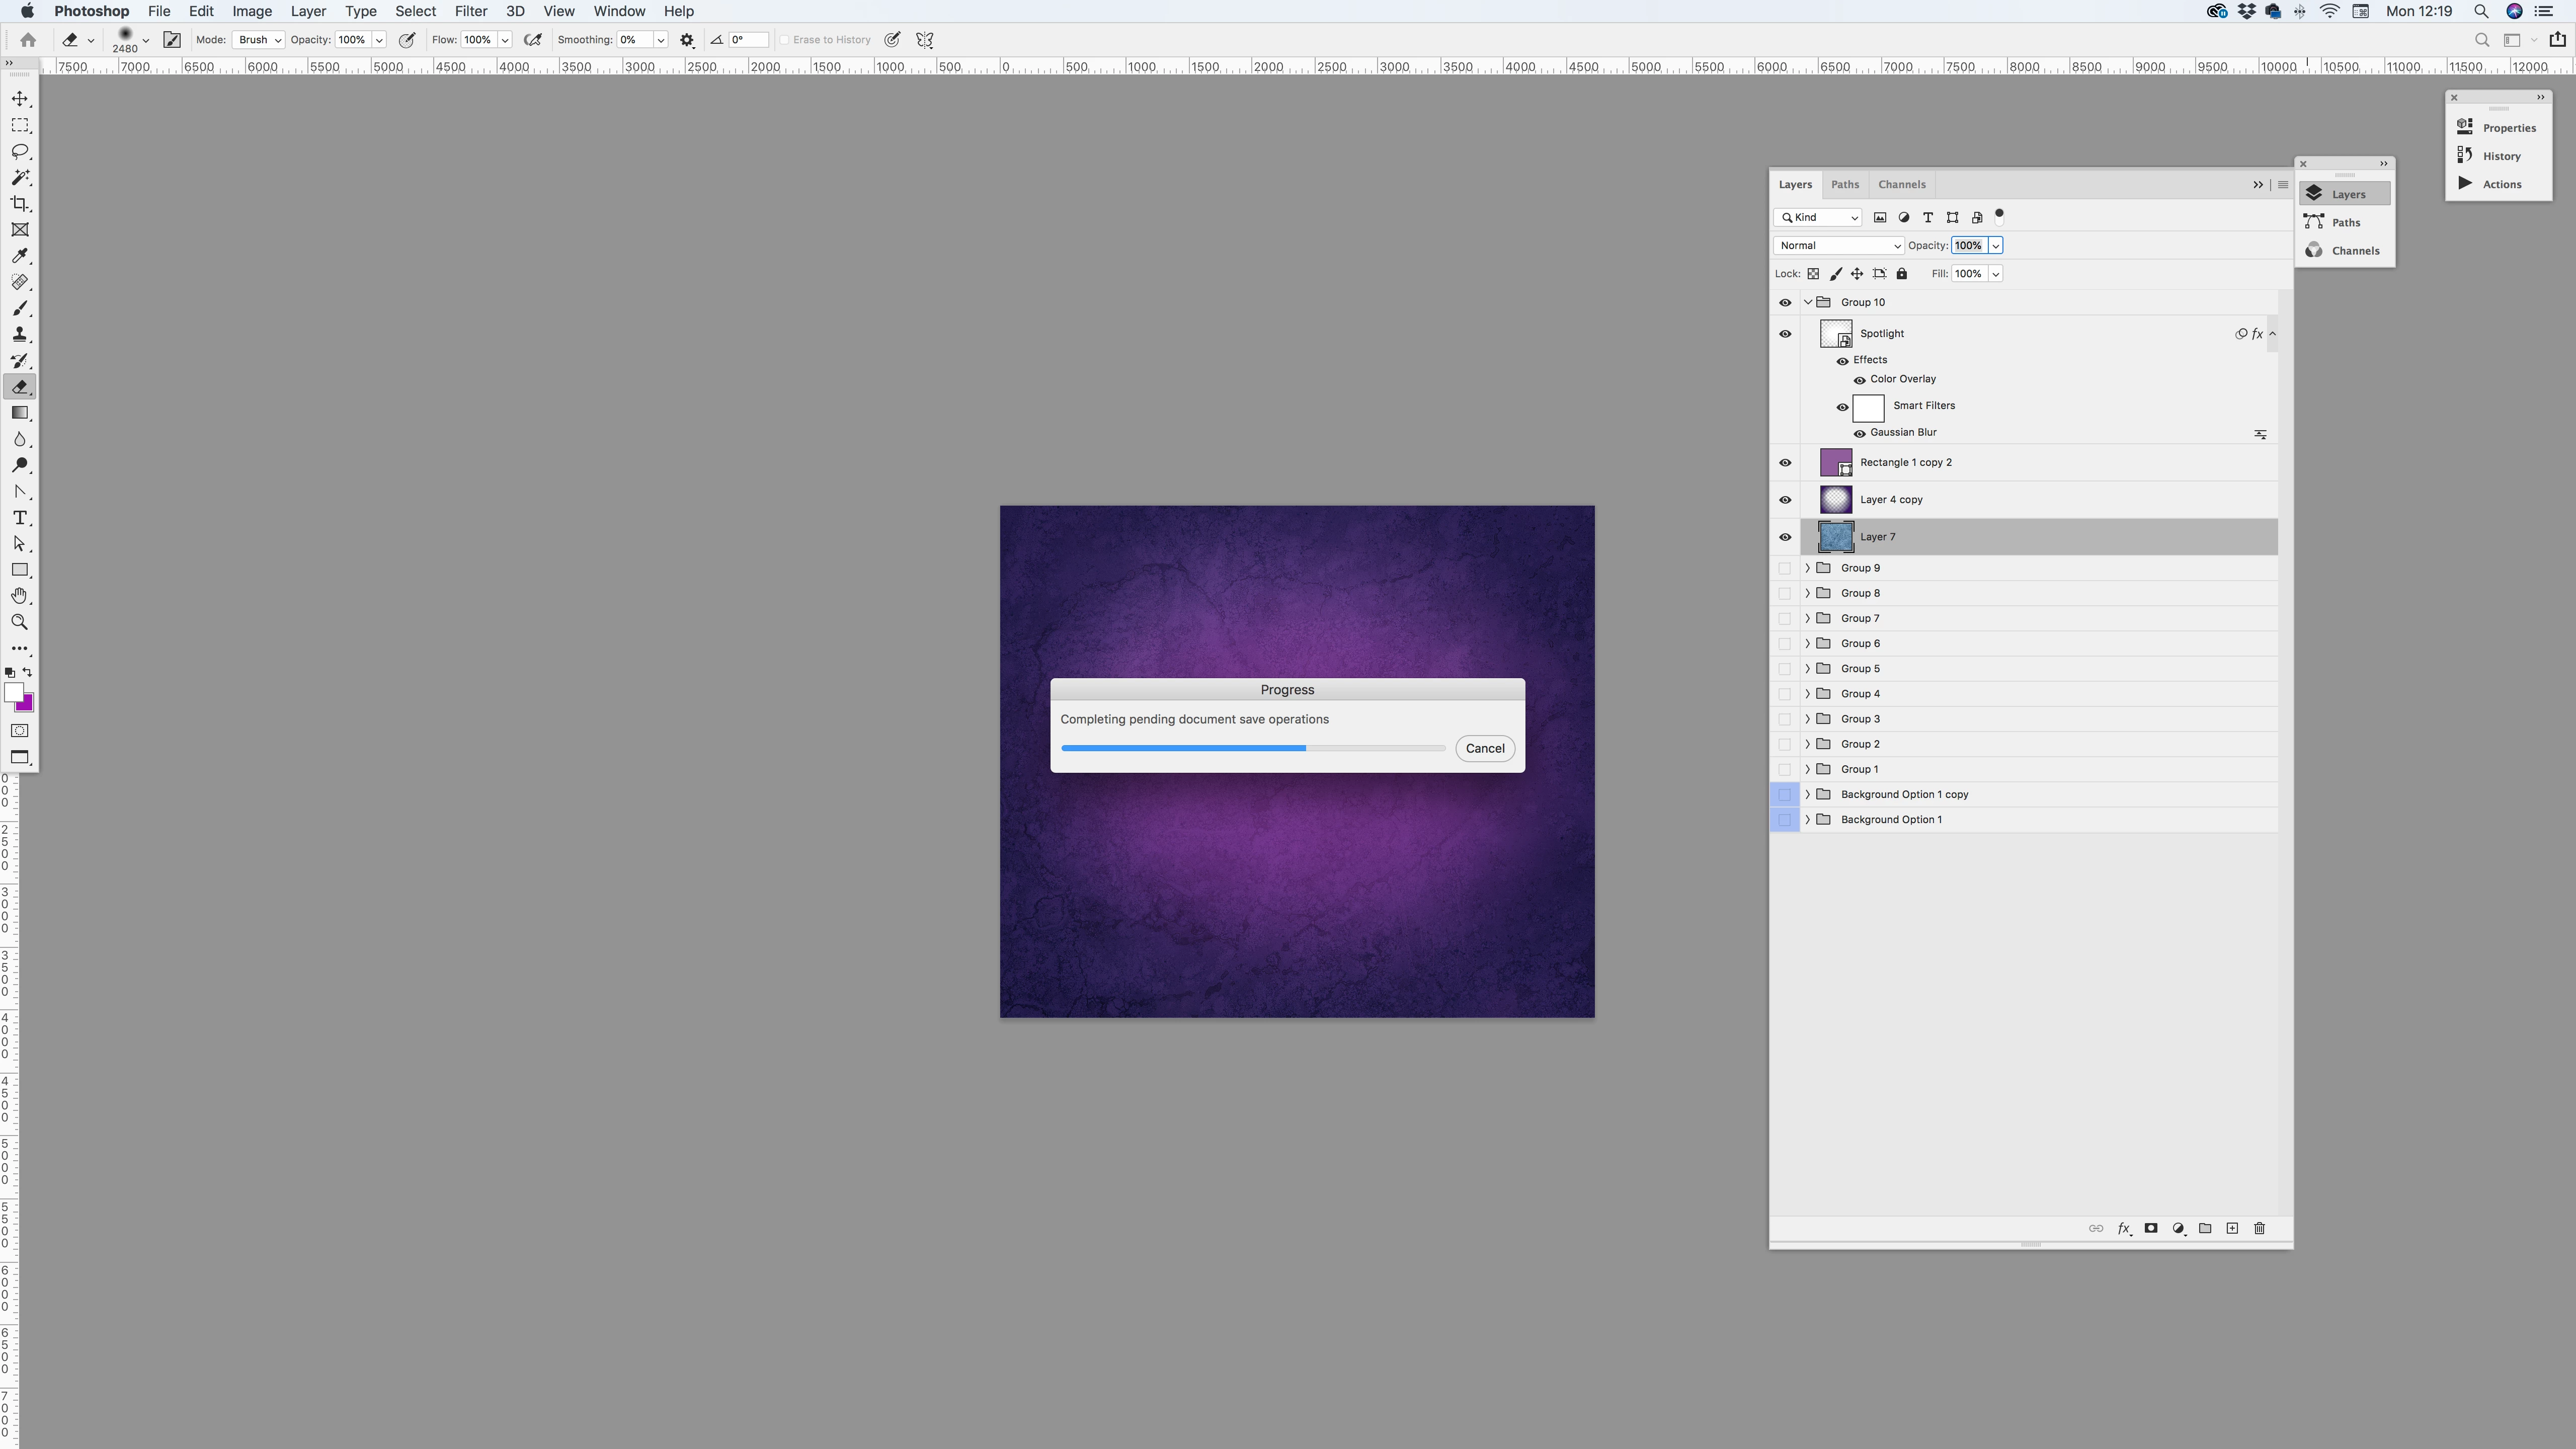The width and height of the screenshot is (2576, 1449).
Task: Select the Move tool
Action: point(20,99)
